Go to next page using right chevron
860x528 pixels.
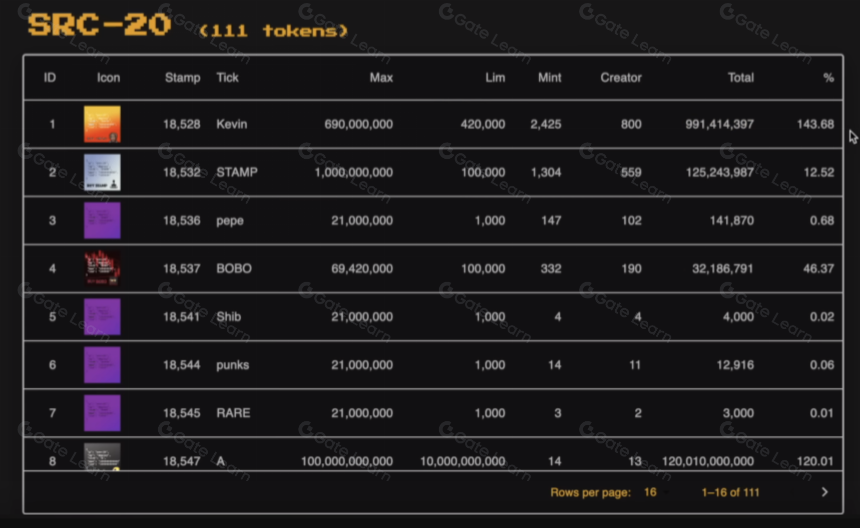pyautogui.click(x=824, y=492)
